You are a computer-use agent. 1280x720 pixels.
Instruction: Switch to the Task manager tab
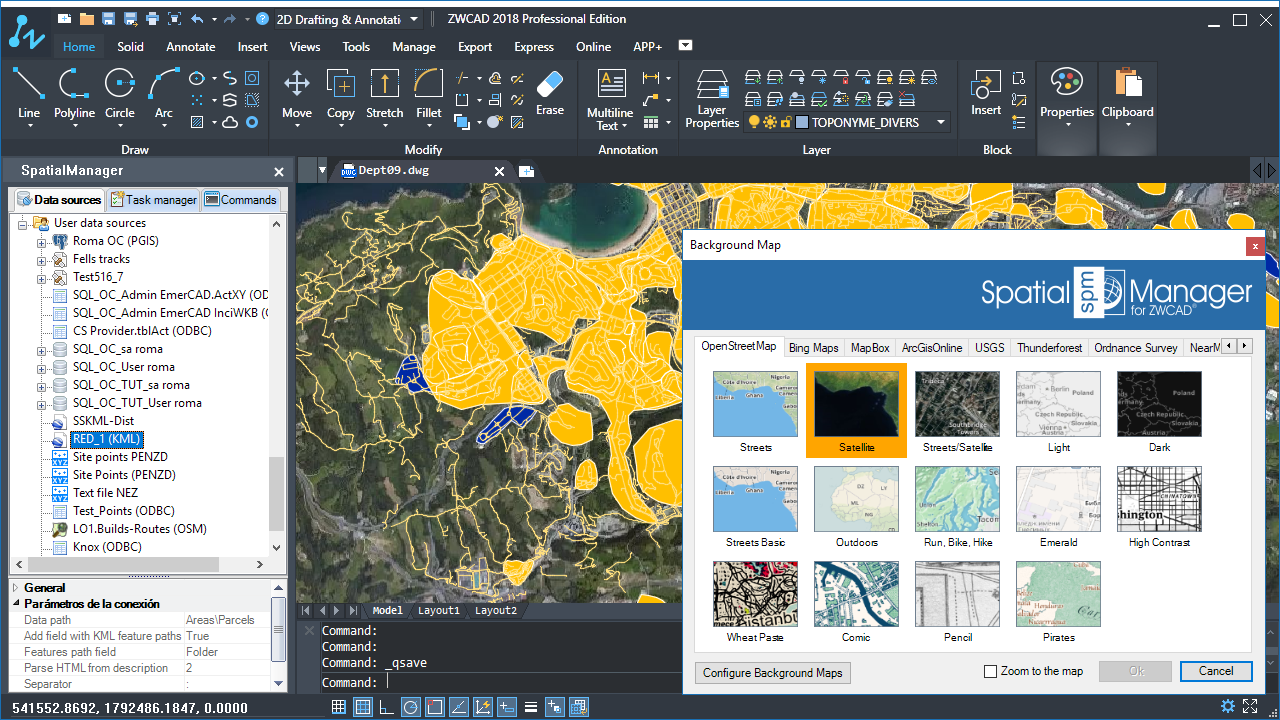tap(154, 200)
